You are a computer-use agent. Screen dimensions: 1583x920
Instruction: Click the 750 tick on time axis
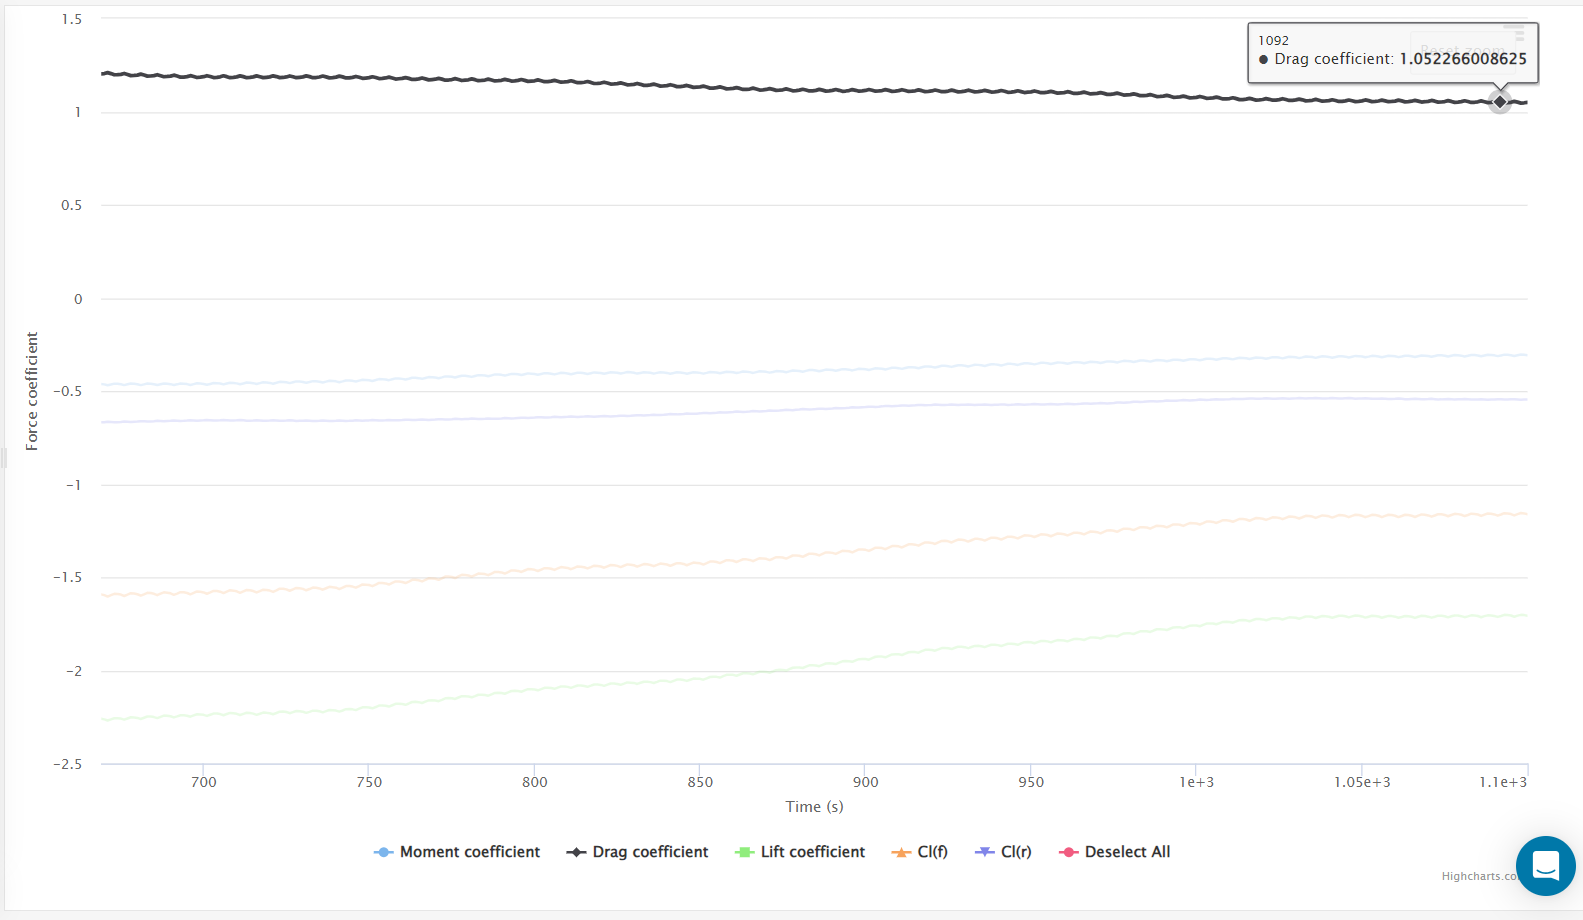click(369, 782)
